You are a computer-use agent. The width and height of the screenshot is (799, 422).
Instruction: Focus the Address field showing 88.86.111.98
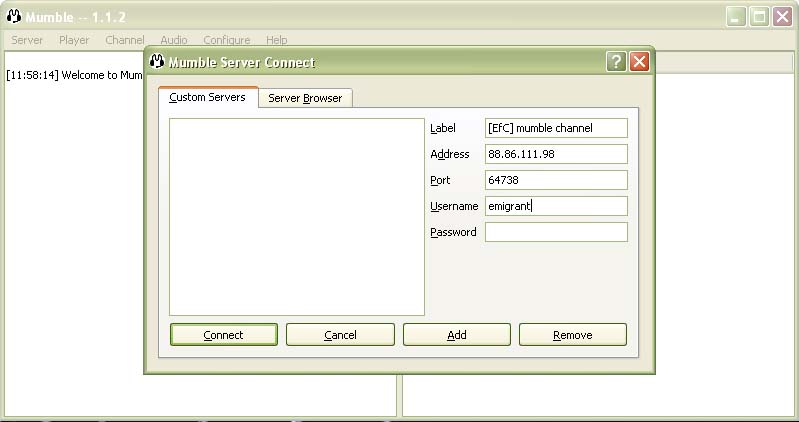click(556, 154)
